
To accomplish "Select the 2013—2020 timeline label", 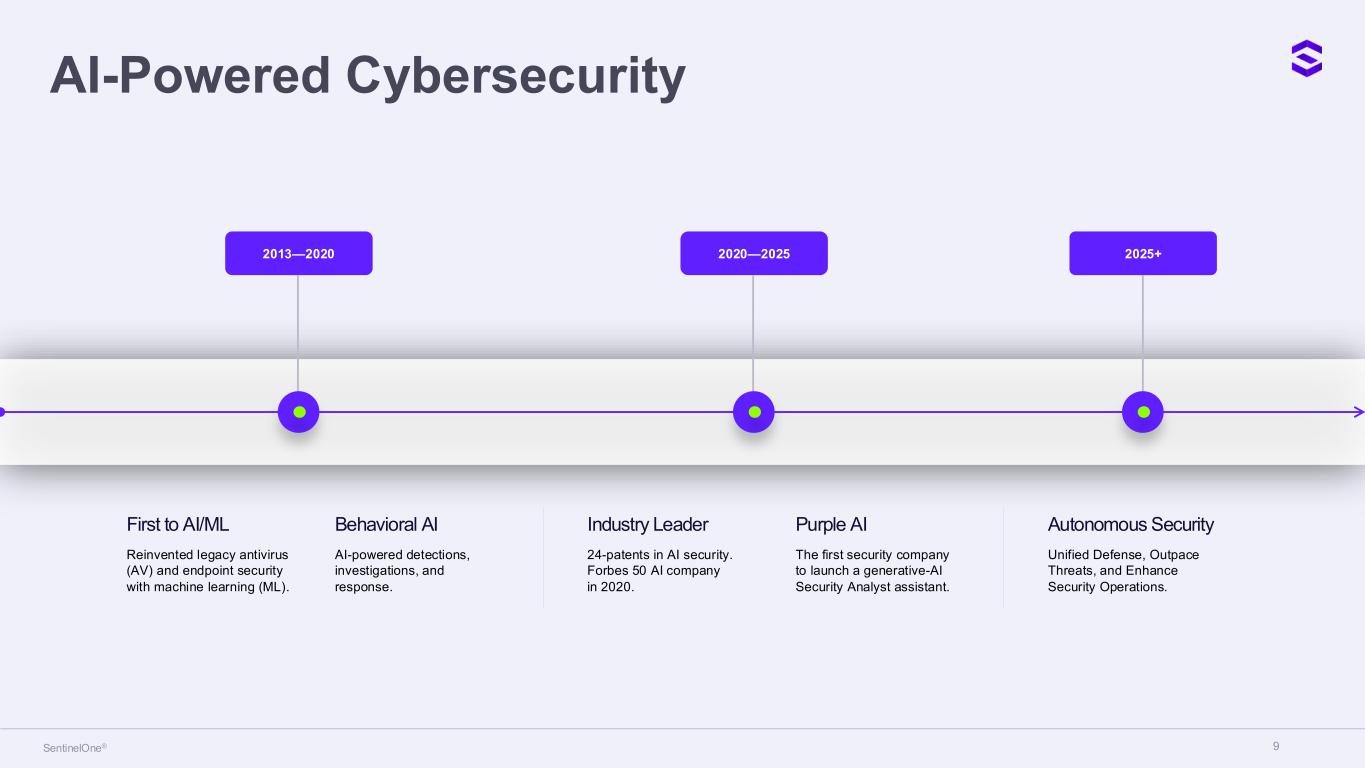I will [x=299, y=253].
